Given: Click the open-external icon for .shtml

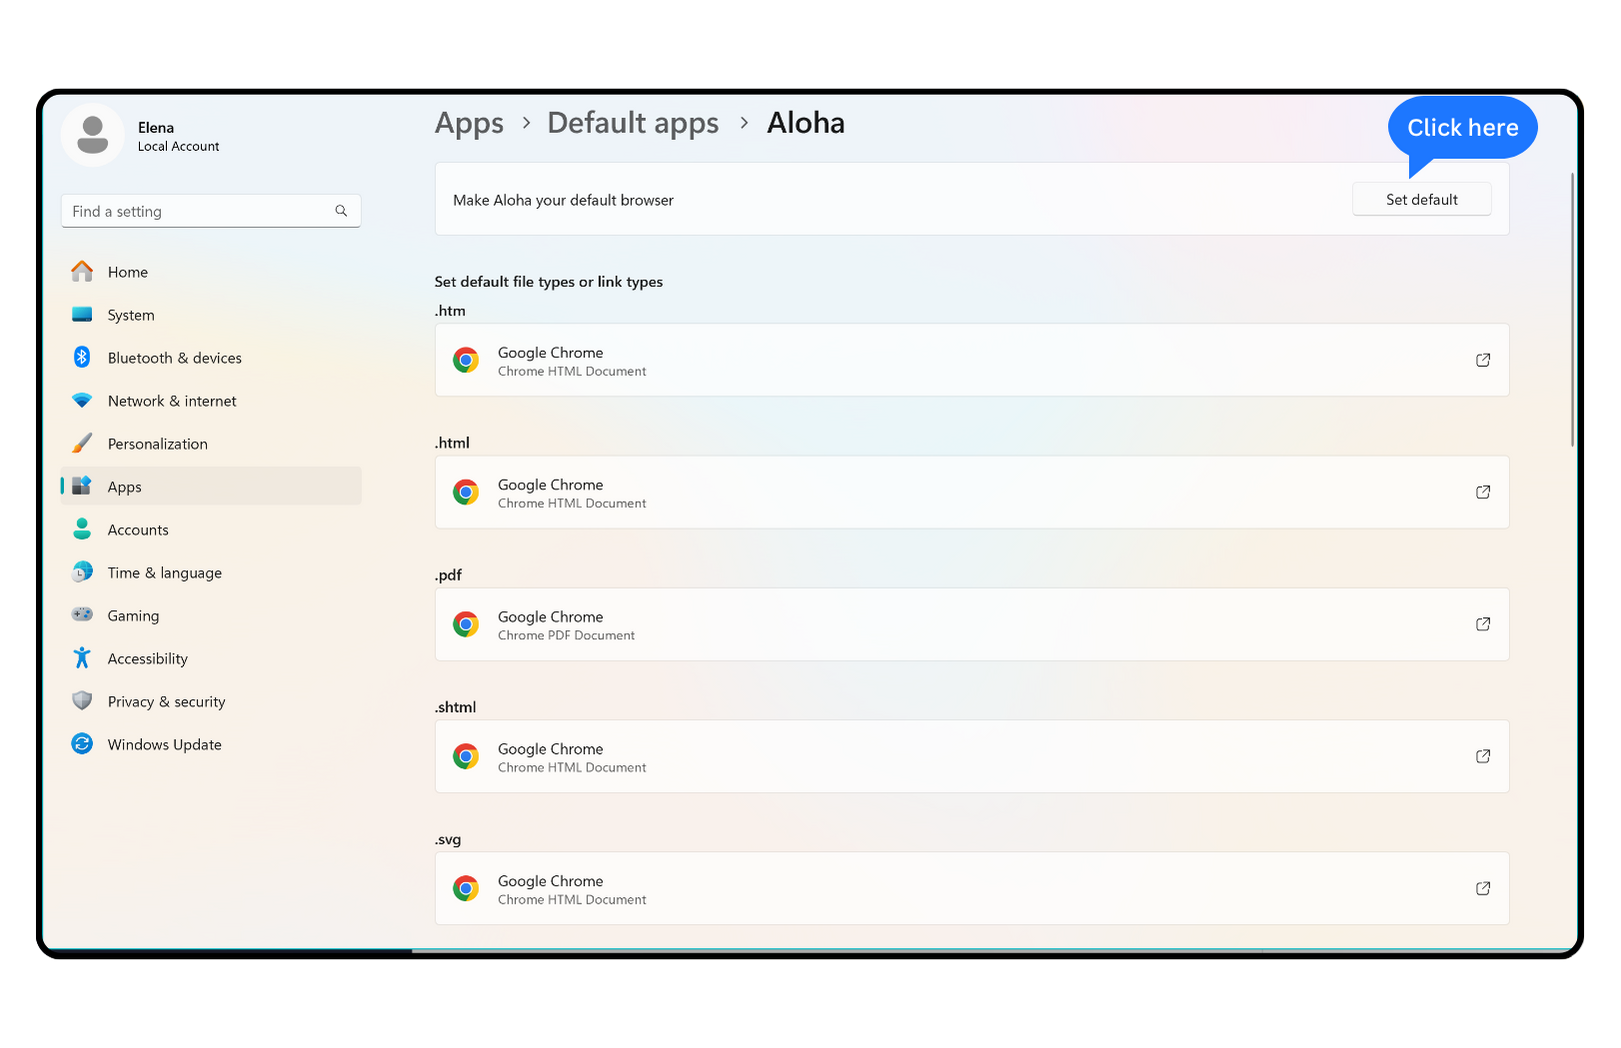Looking at the screenshot, I should click(x=1483, y=756).
